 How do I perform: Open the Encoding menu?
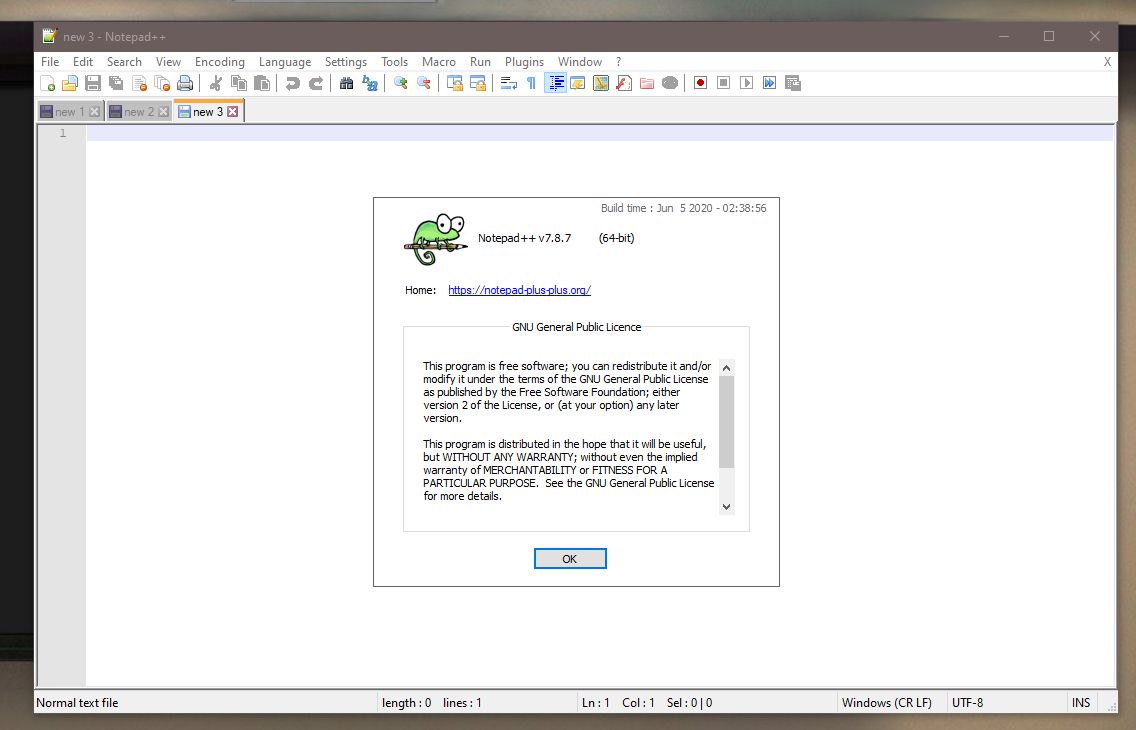tap(220, 62)
